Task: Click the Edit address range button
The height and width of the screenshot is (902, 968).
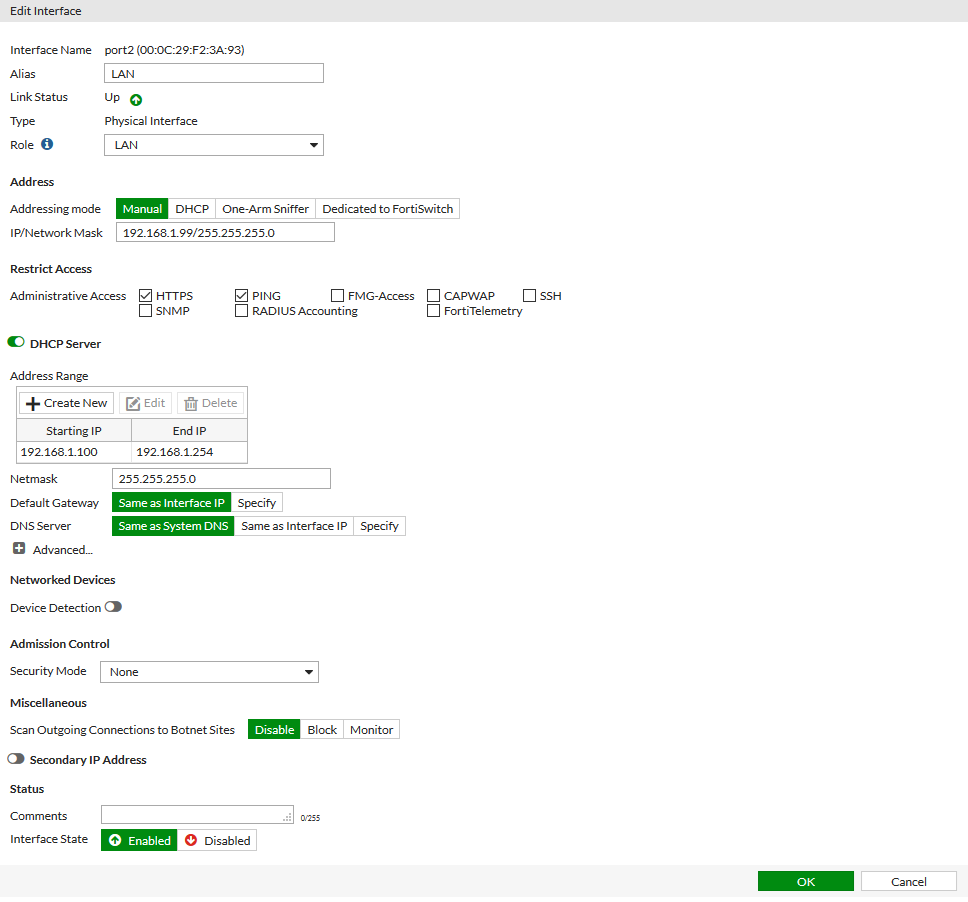Action: (x=146, y=403)
